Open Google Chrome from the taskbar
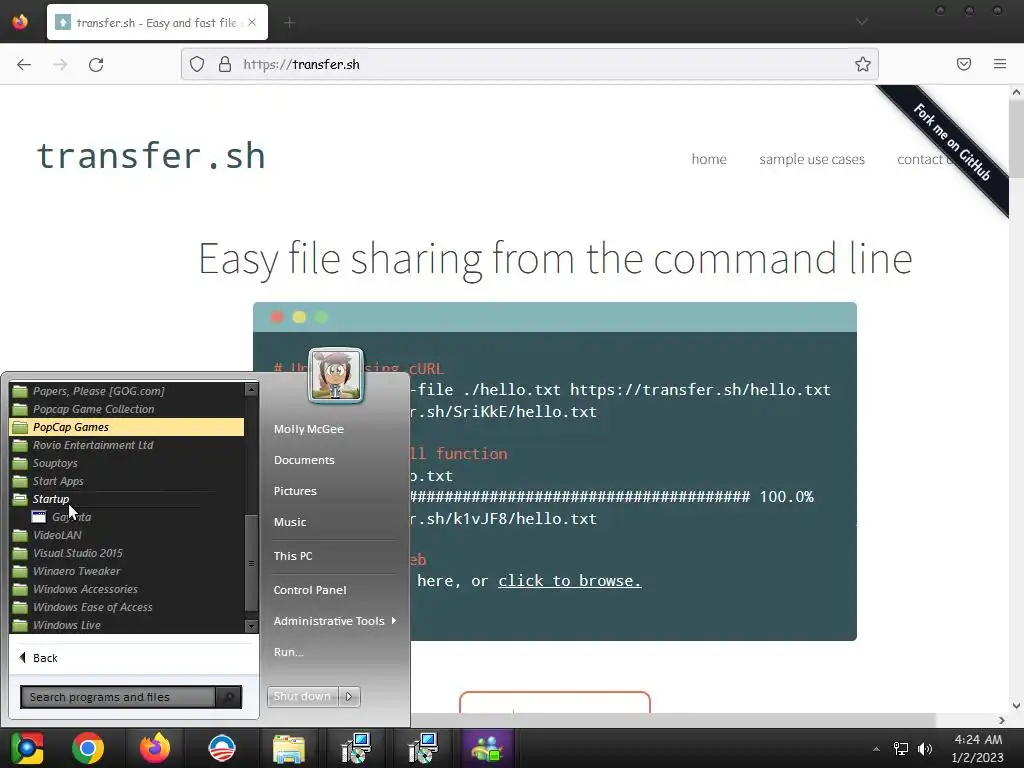The image size is (1024, 768). (88, 748)
